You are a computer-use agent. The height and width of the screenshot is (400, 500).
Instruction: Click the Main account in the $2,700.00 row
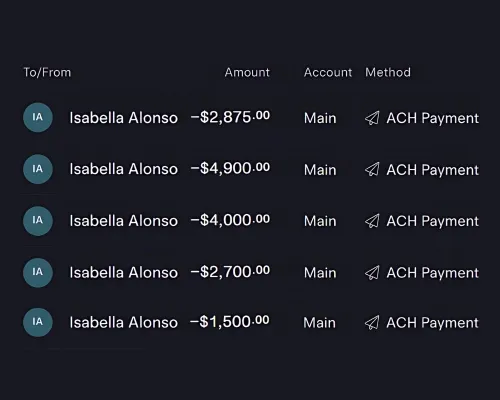point(320,273)
